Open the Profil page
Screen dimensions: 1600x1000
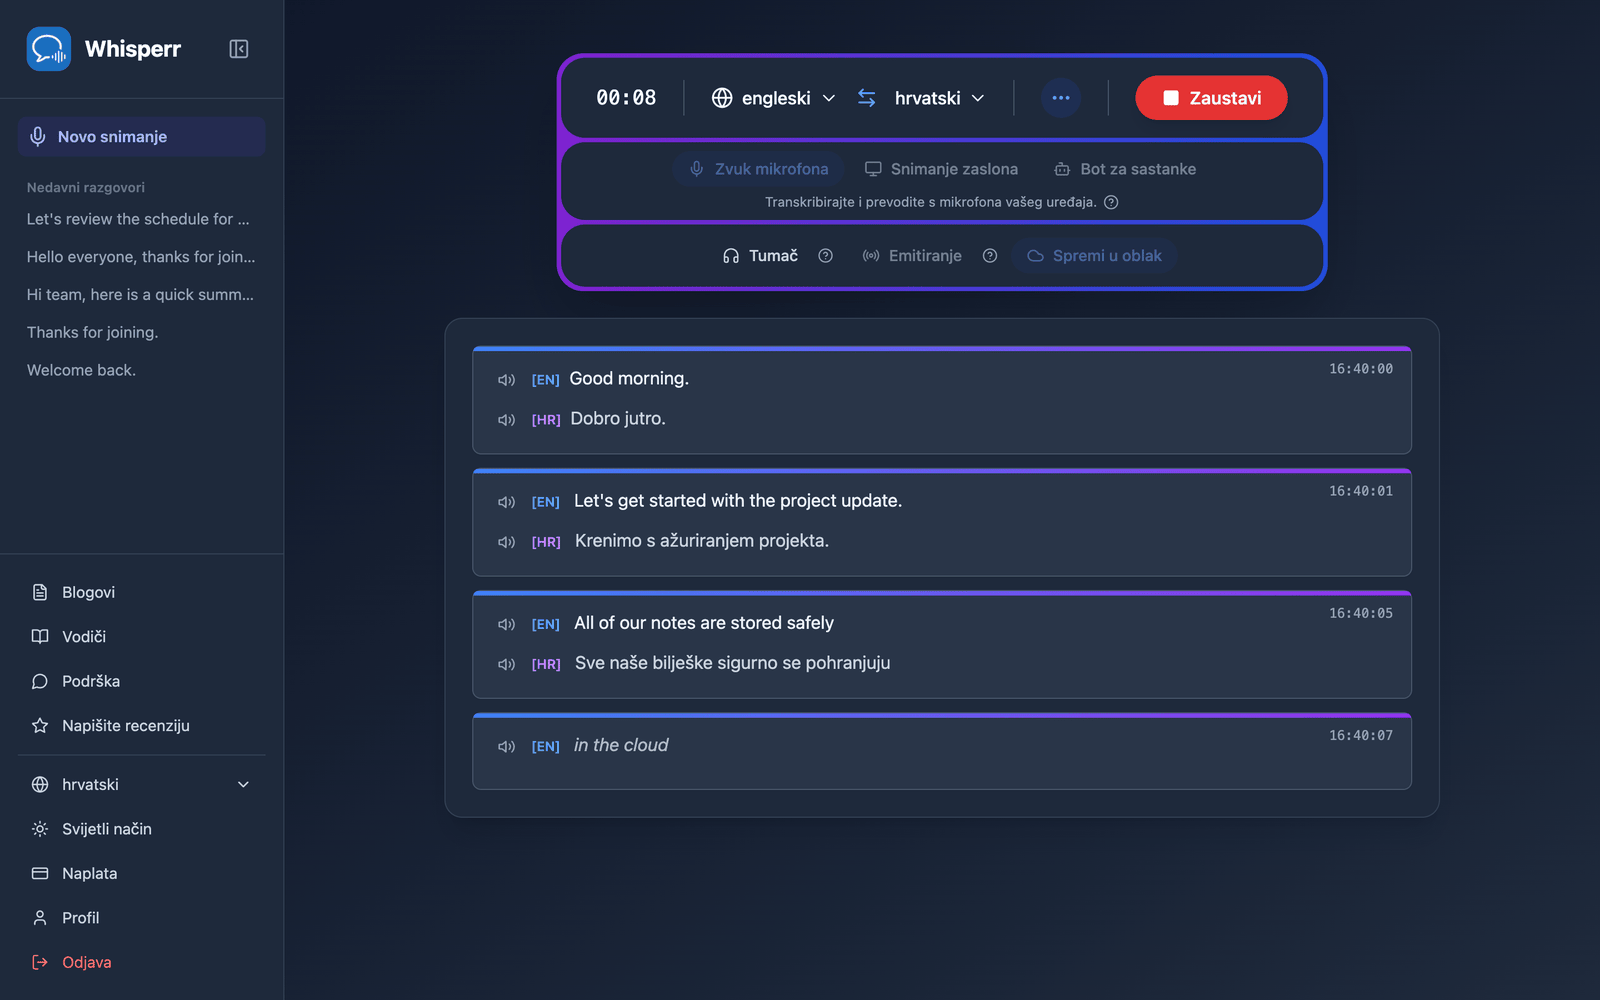pyautogui.click(x=141, y=918)
